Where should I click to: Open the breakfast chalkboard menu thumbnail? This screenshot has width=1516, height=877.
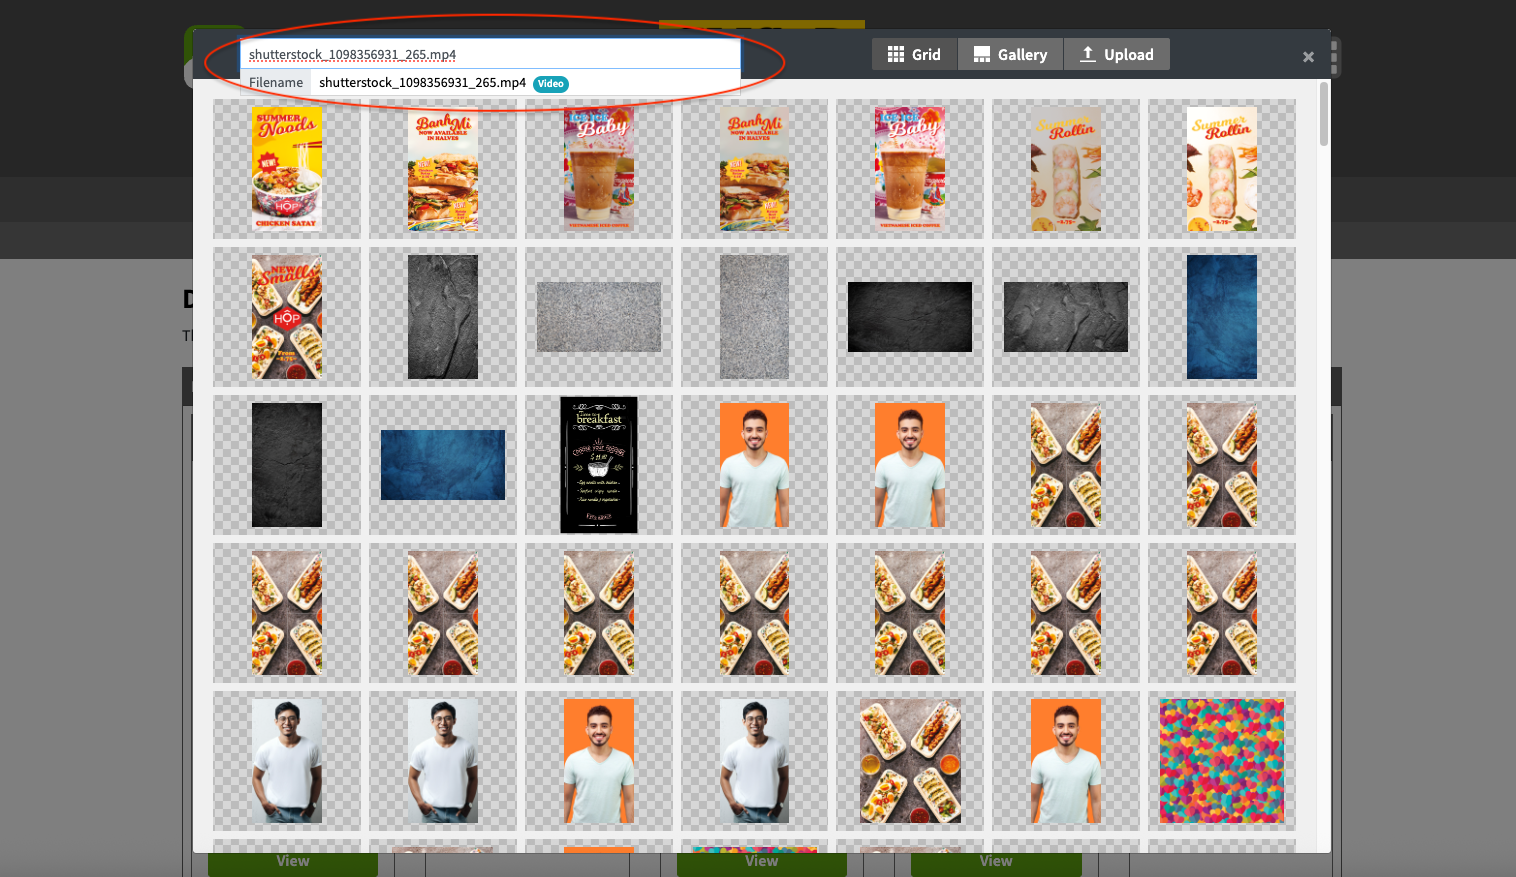599,465
